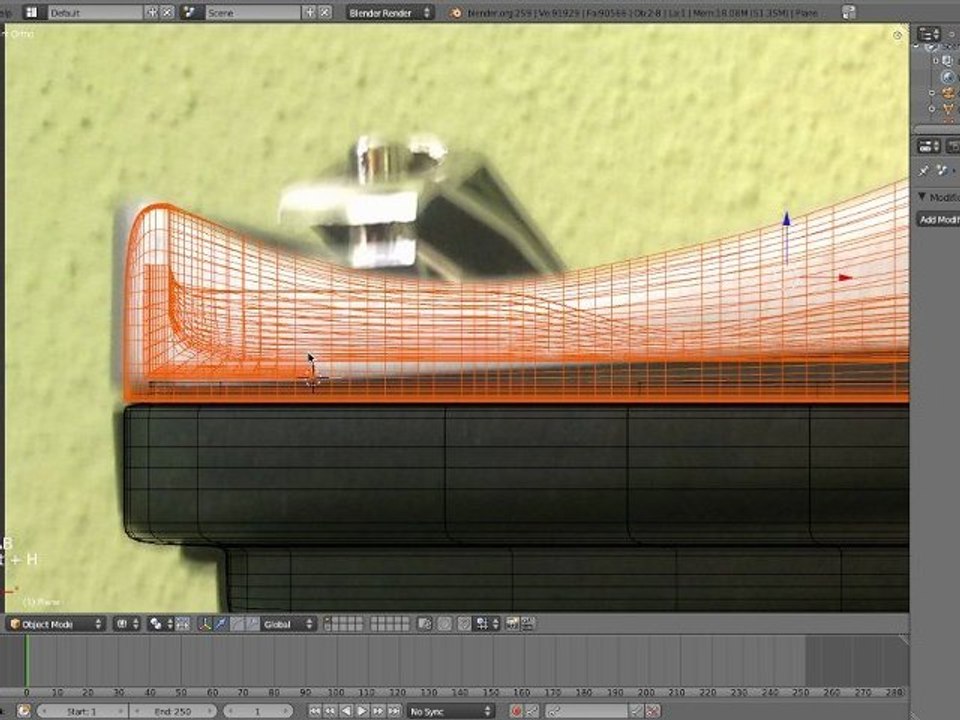Click the blue Z axis manipulator arrow
Image resolution: width=960 pixels, height=720 pixels.
click(787, 219)
